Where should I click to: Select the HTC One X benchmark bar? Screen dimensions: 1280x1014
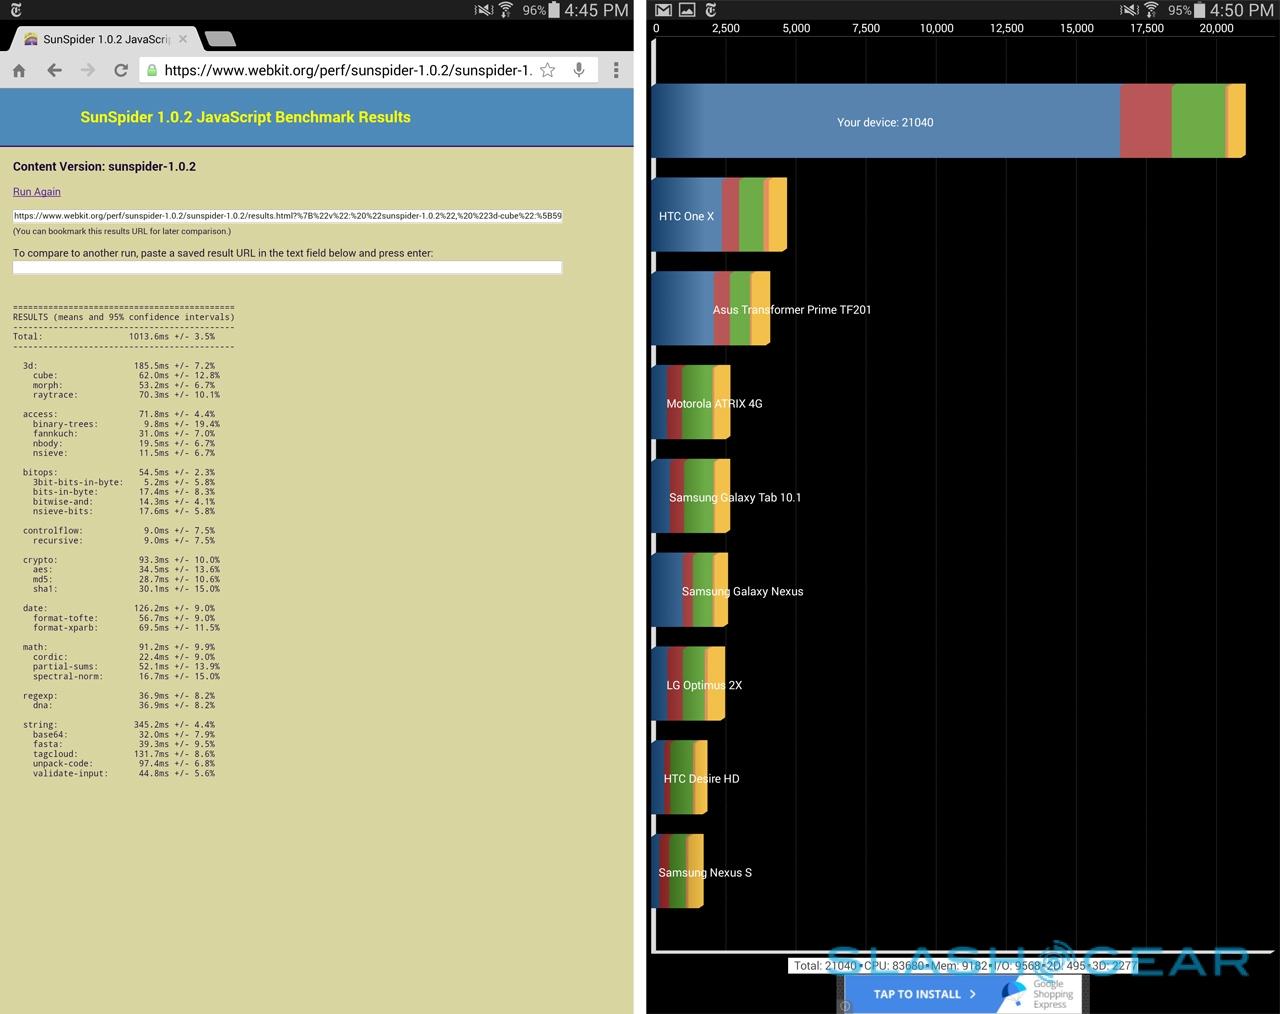coord(720,215)
